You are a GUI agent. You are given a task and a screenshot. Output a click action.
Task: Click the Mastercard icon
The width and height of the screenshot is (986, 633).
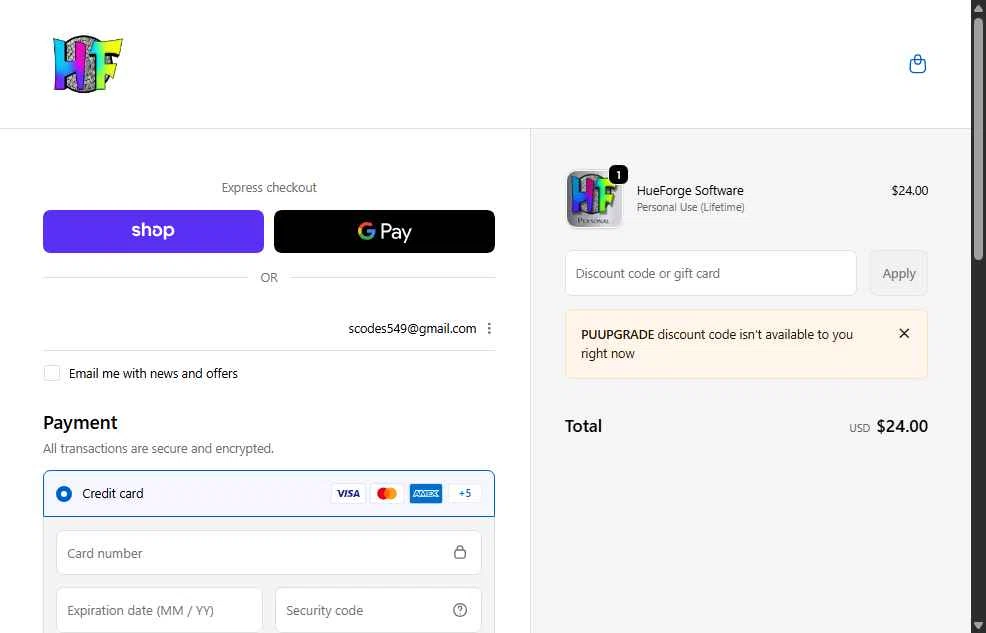point(387,493)
